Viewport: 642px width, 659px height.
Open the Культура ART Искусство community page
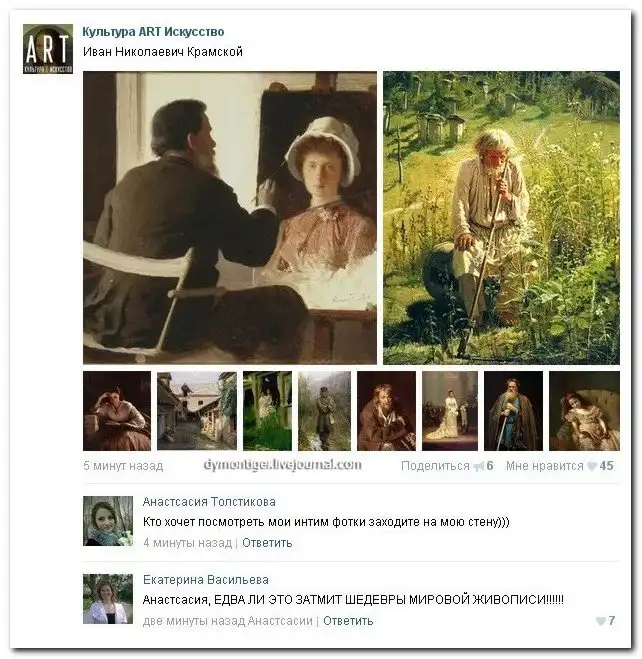(153, 32)
